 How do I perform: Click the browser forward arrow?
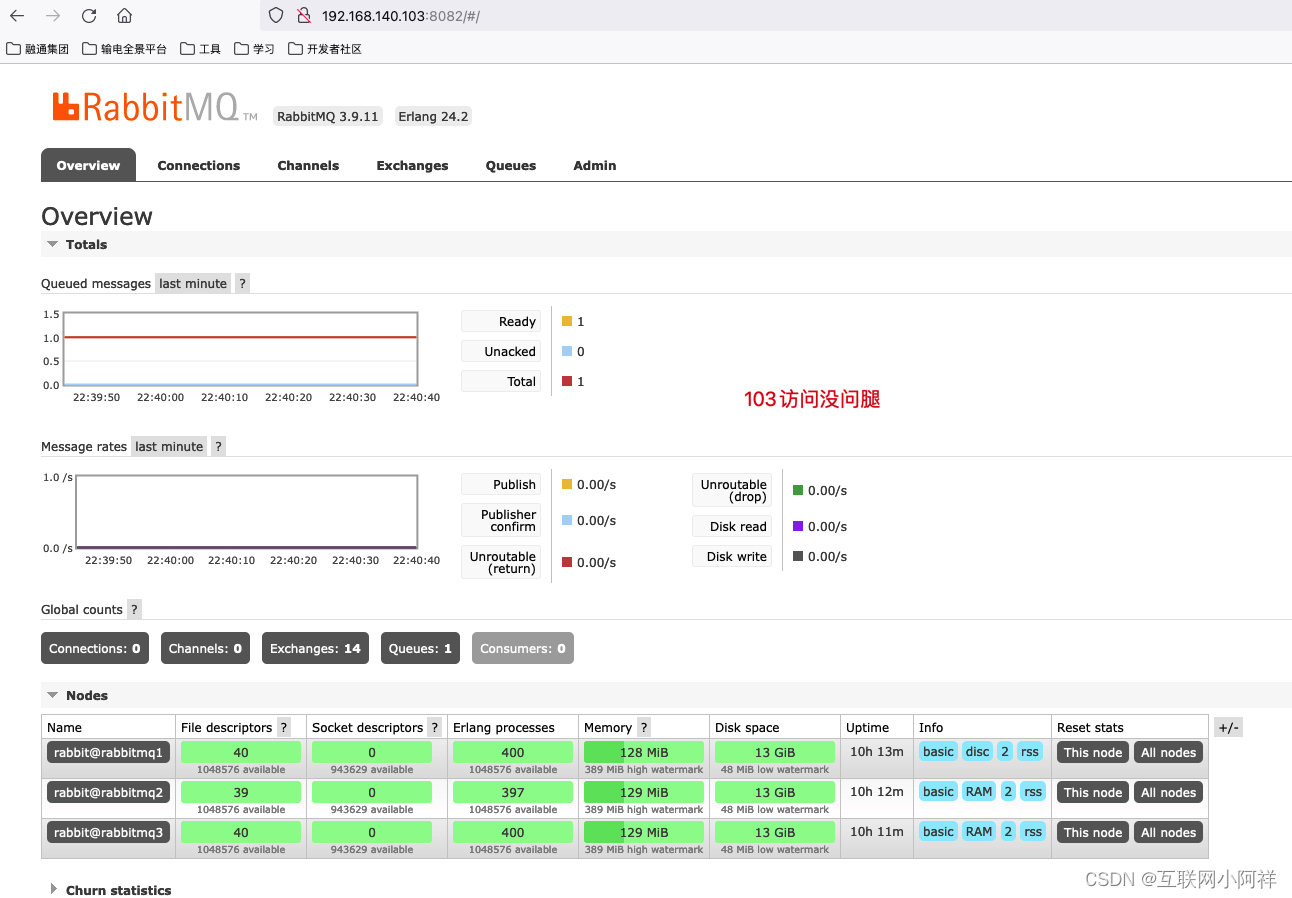pos(53,16)
